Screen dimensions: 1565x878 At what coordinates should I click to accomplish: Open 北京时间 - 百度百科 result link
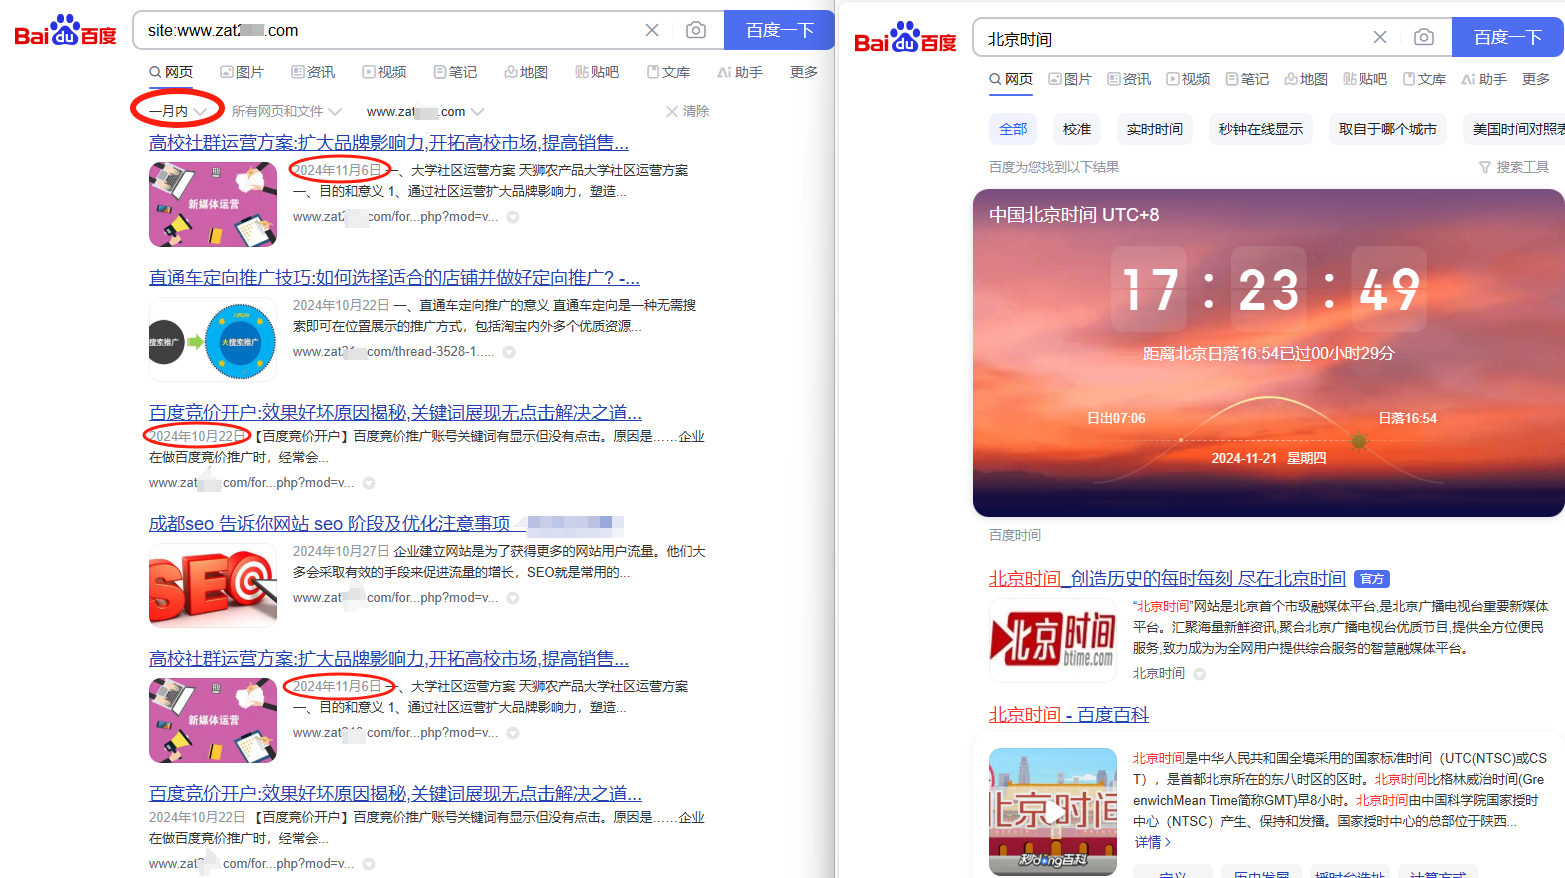pos(1069,714)
